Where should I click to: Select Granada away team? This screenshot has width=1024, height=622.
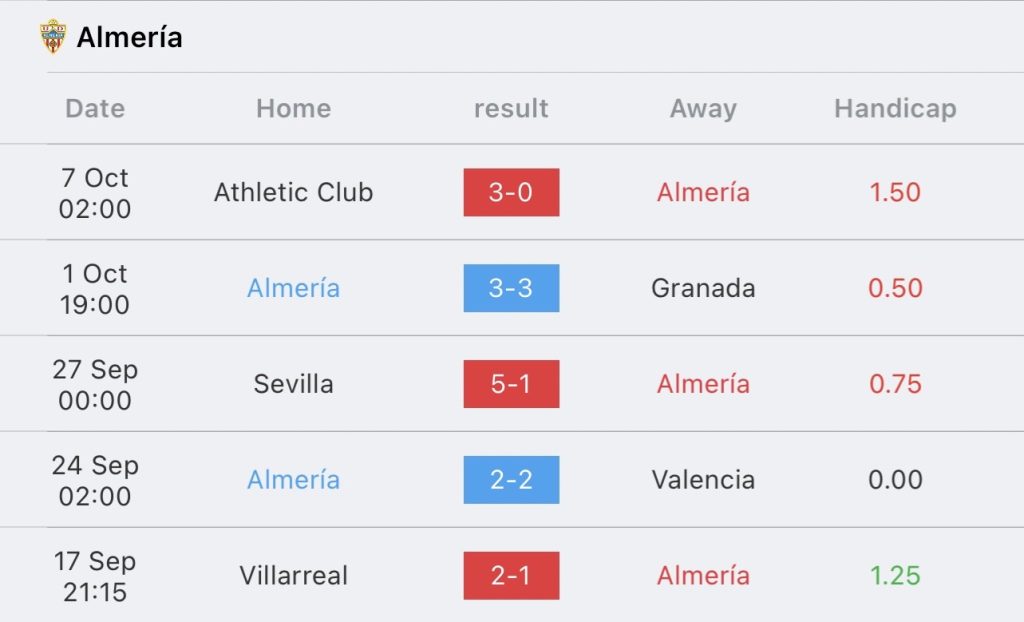click(703, 288)
